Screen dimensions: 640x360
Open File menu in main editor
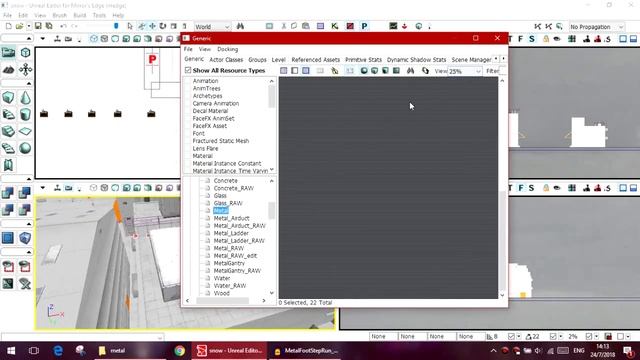point(7,15)
